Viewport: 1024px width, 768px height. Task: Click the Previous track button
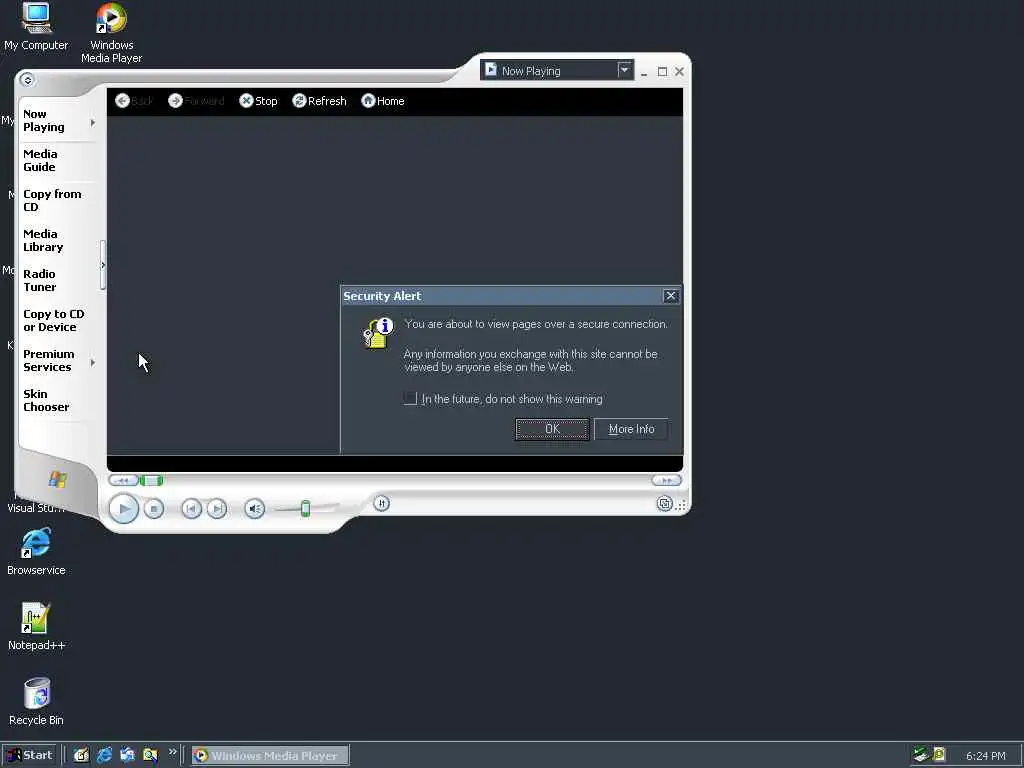(x=191, y=508)
